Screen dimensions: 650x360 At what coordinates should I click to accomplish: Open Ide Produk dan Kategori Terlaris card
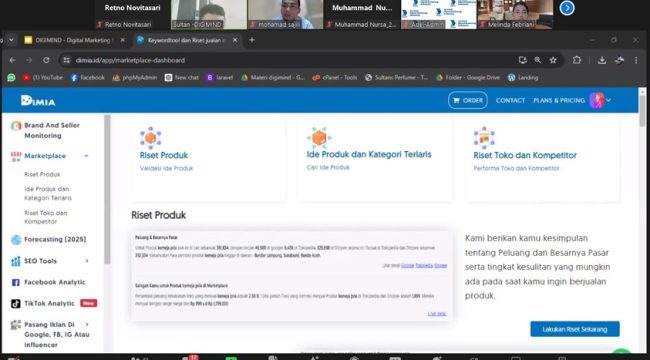[x=369, y=154]
